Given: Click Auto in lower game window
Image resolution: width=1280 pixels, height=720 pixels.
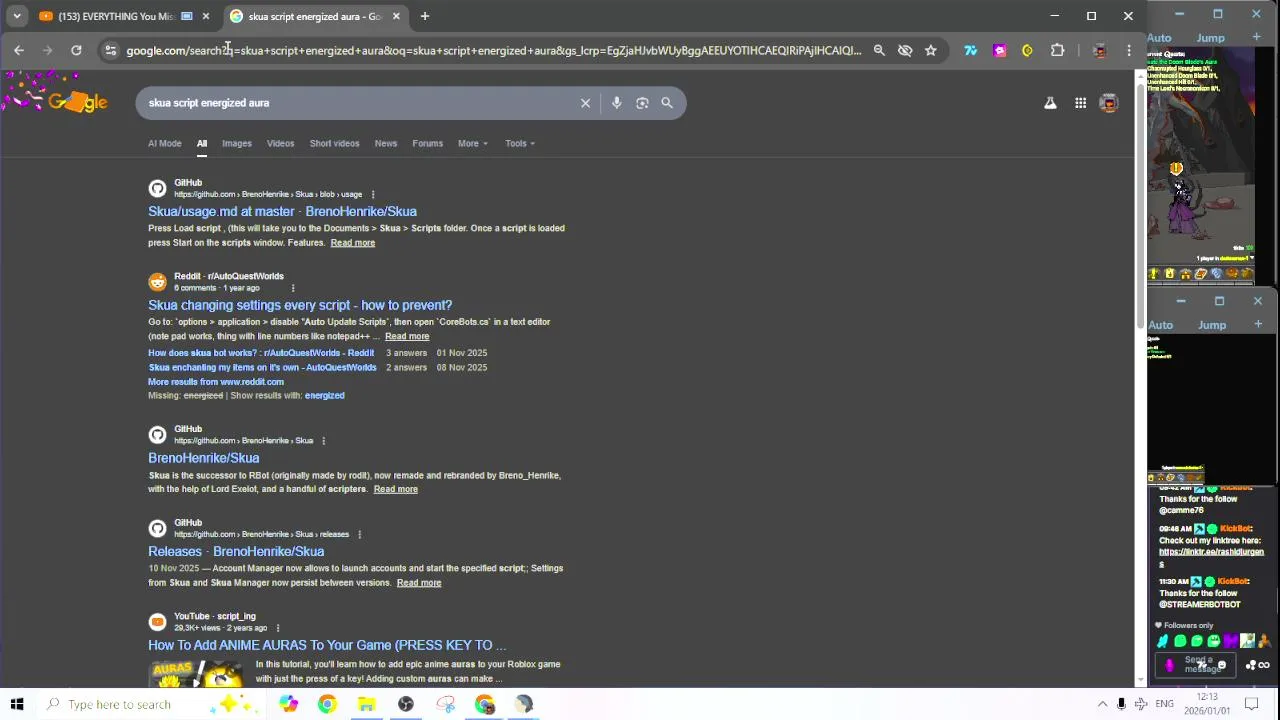Looking at the screenshot, I should pos(1161,325).
